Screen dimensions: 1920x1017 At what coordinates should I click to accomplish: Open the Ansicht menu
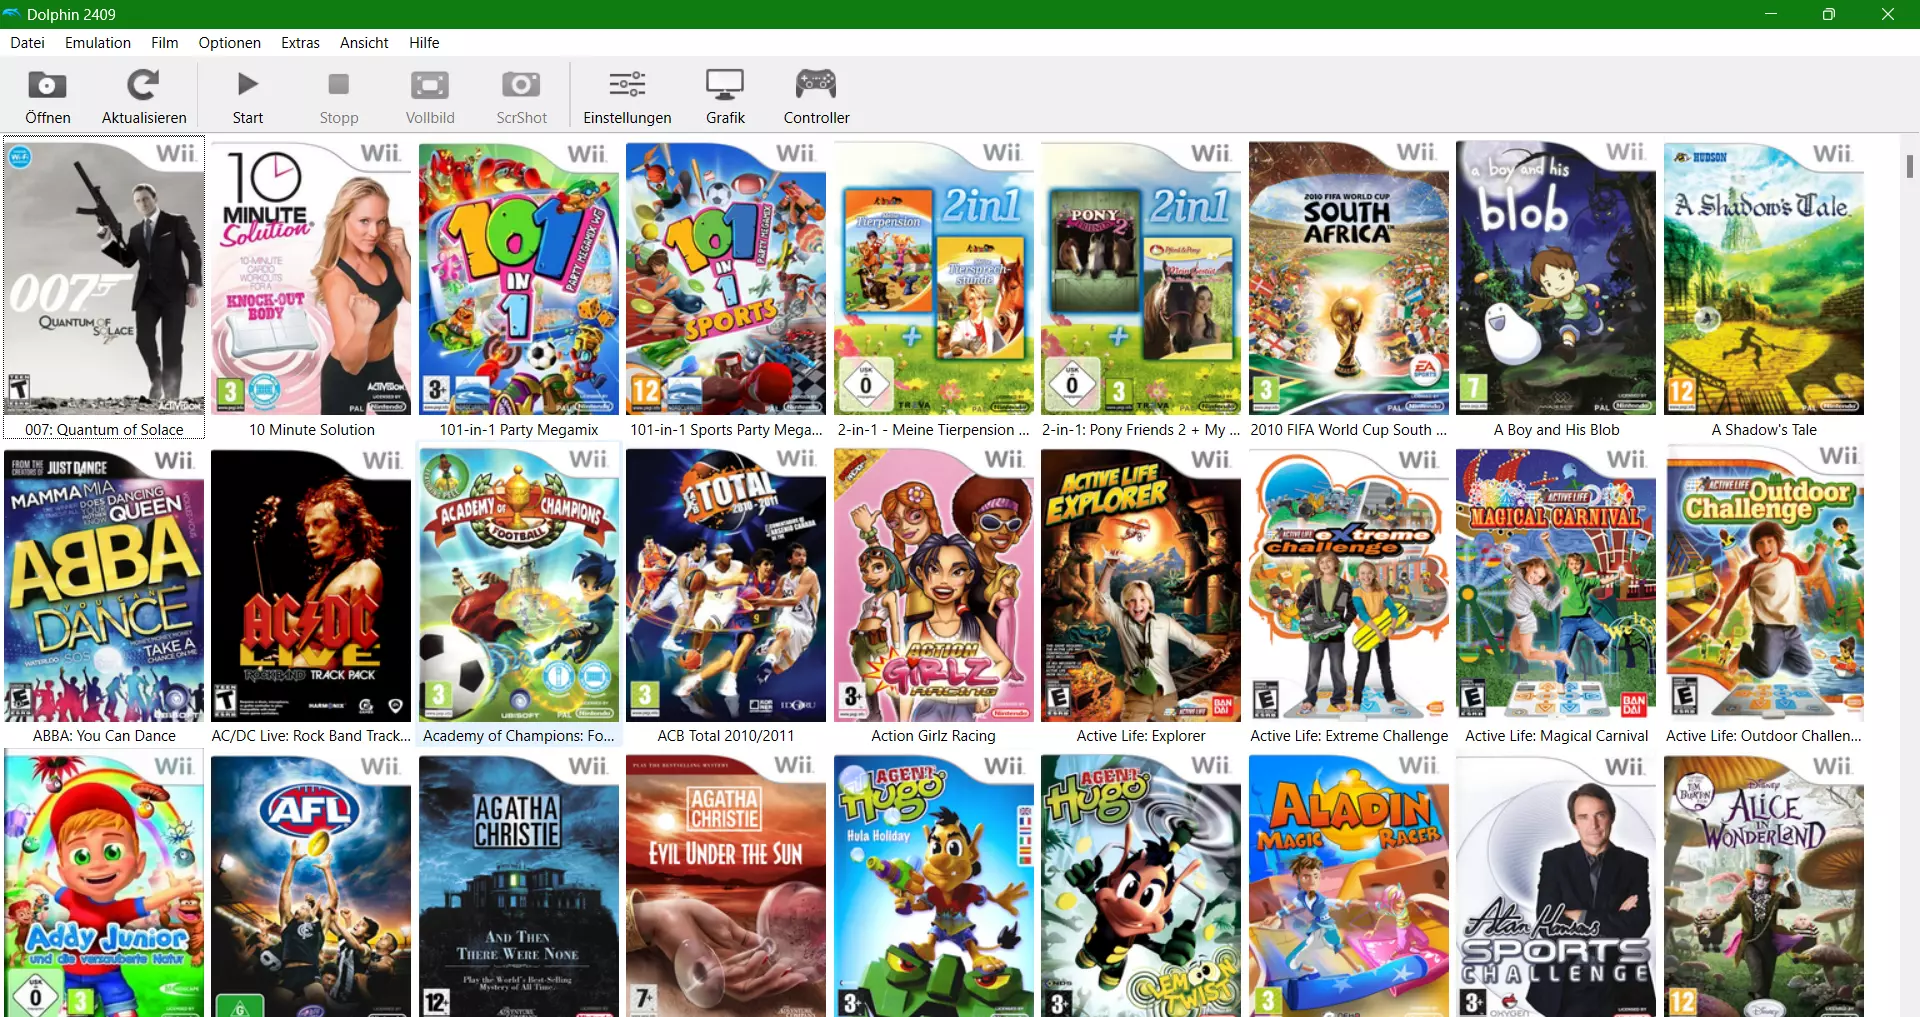click(364, 42)
